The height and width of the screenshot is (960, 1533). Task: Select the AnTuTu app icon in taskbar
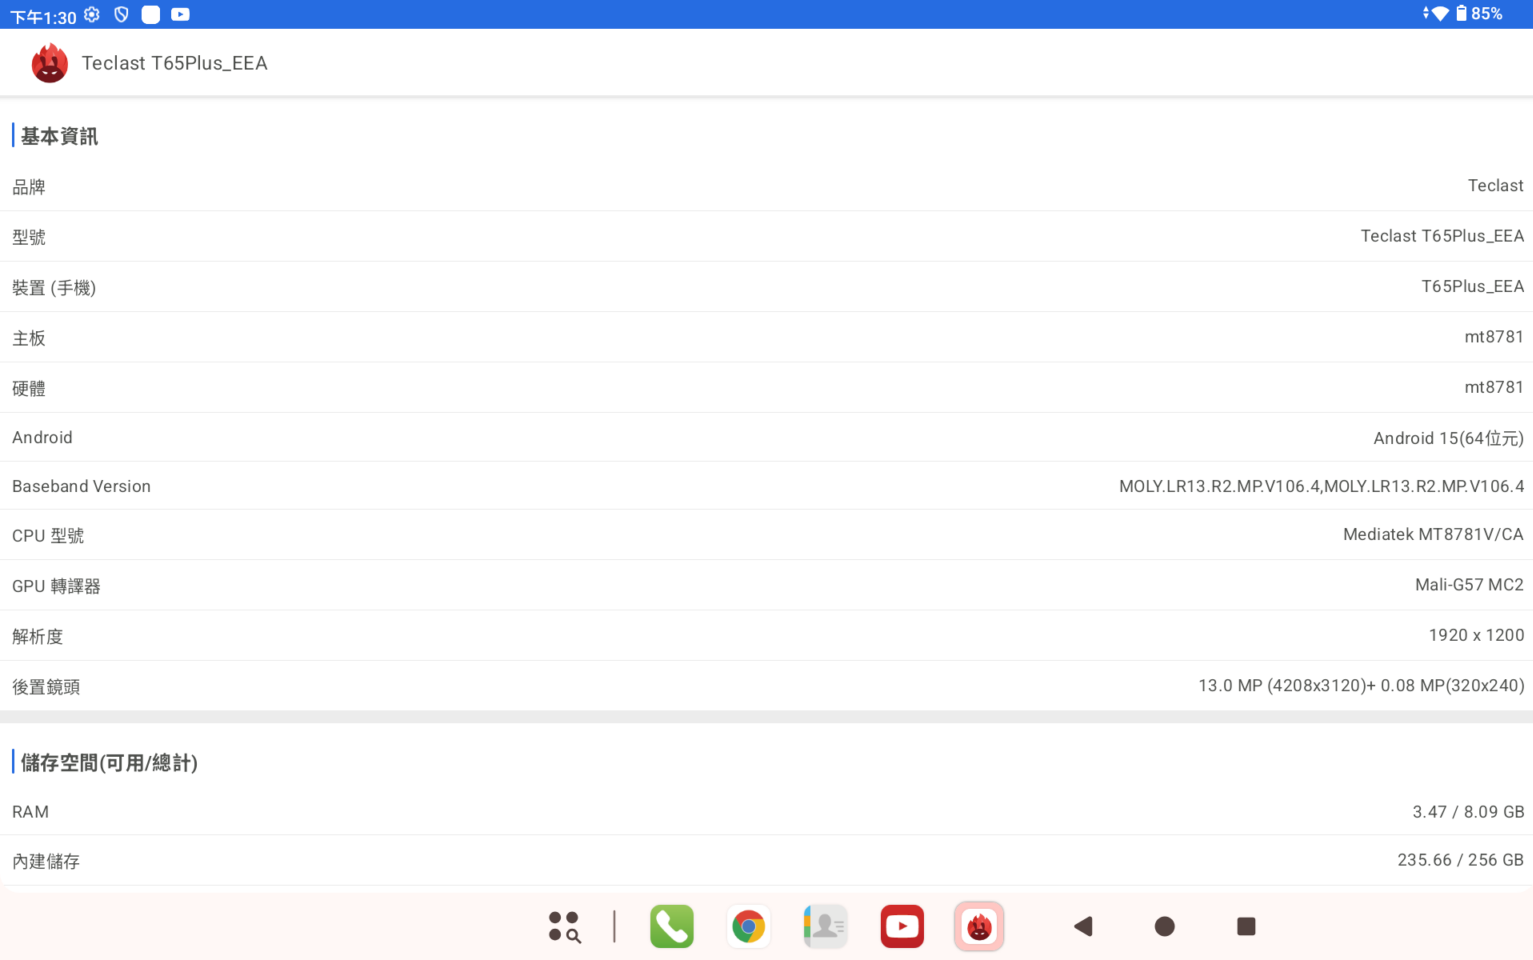[979, 927]
